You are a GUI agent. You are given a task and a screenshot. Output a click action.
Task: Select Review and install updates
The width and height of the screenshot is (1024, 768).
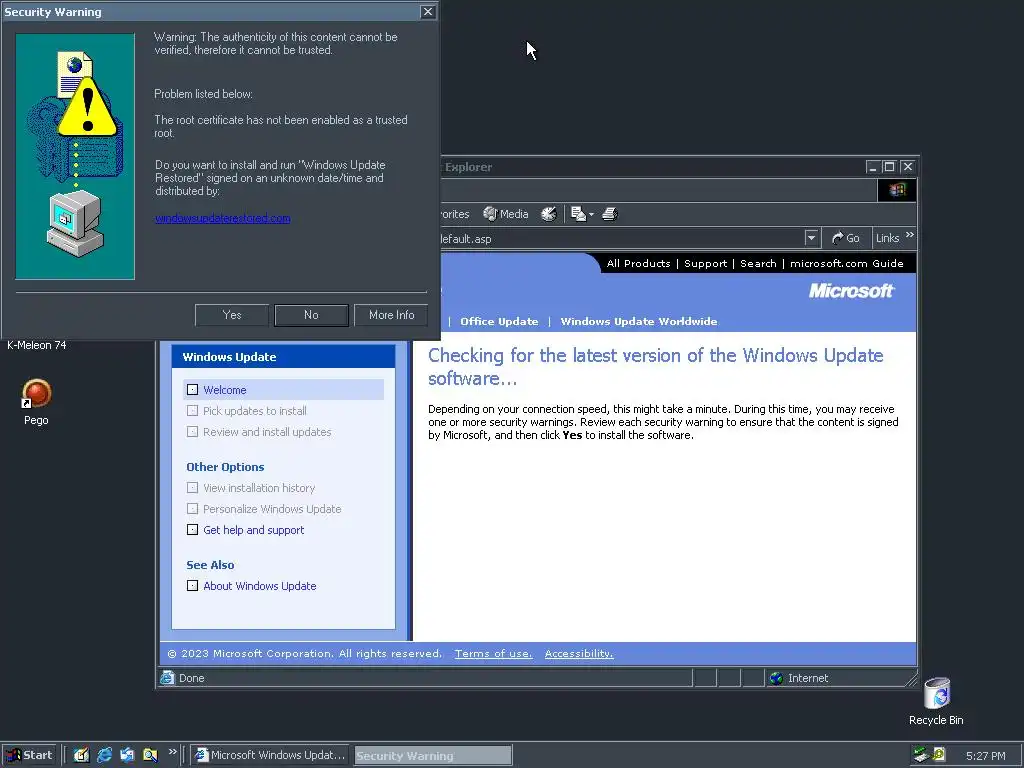[x=267, y=432]
